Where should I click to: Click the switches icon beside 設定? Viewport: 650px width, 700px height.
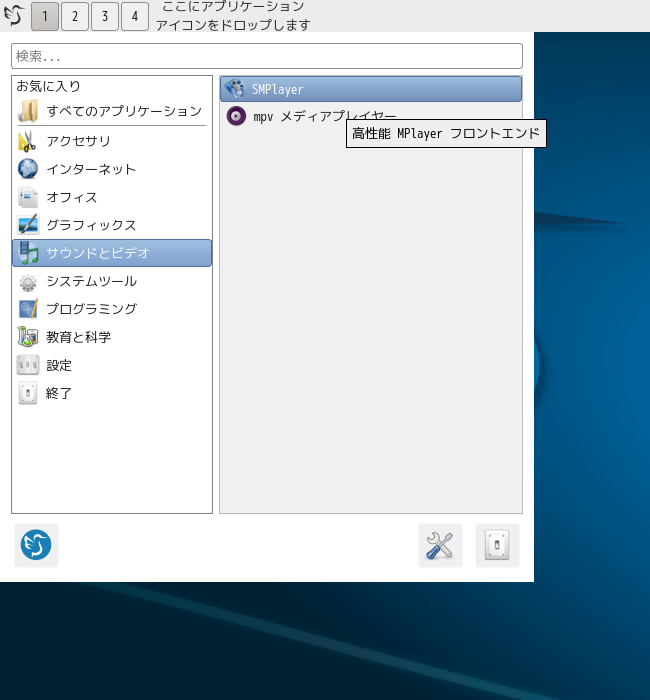click(28, 365)
